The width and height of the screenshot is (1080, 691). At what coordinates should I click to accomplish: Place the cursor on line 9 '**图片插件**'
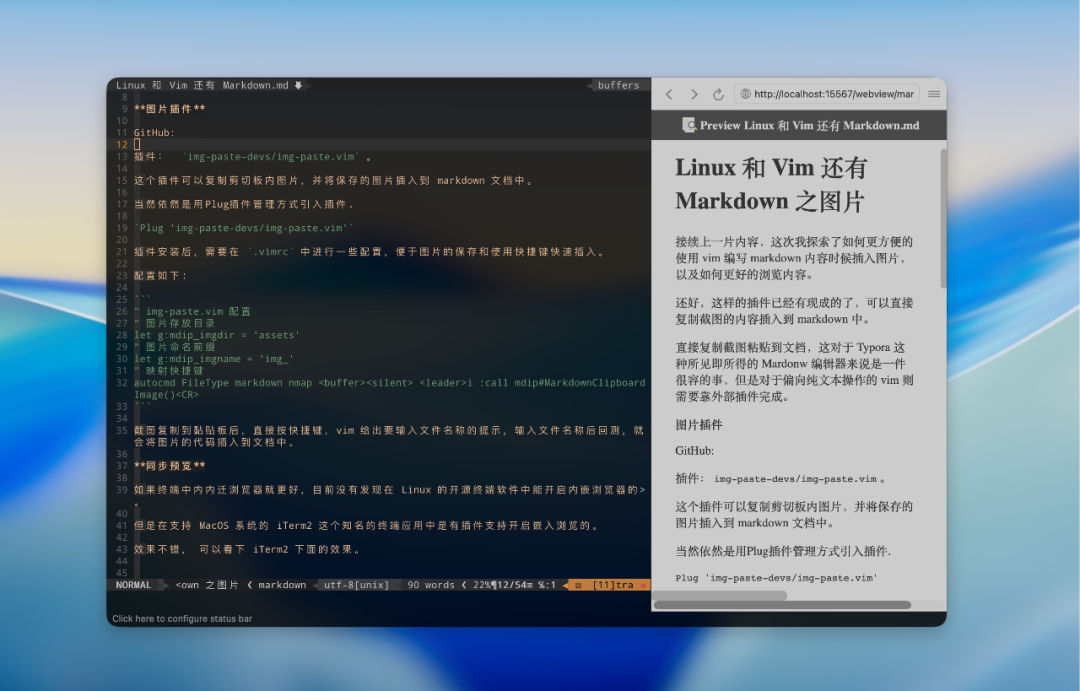[169, 109]
